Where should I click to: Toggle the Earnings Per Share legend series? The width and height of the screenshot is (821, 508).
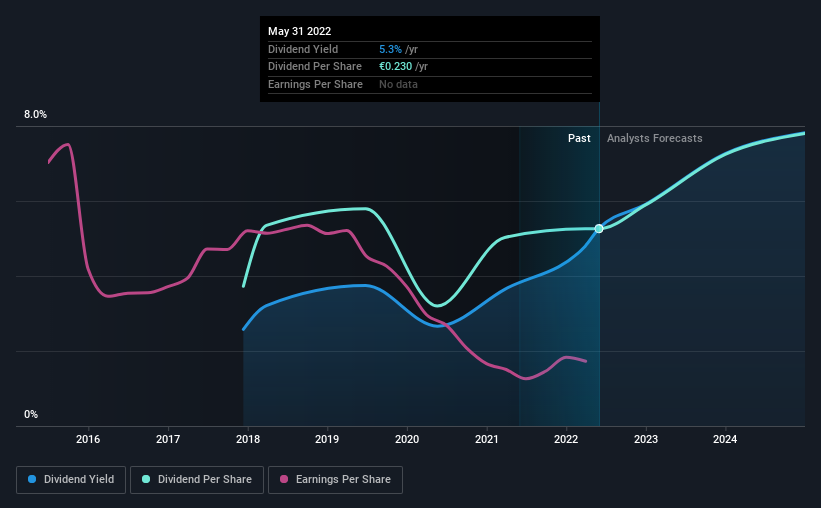(x=335, y=479)
